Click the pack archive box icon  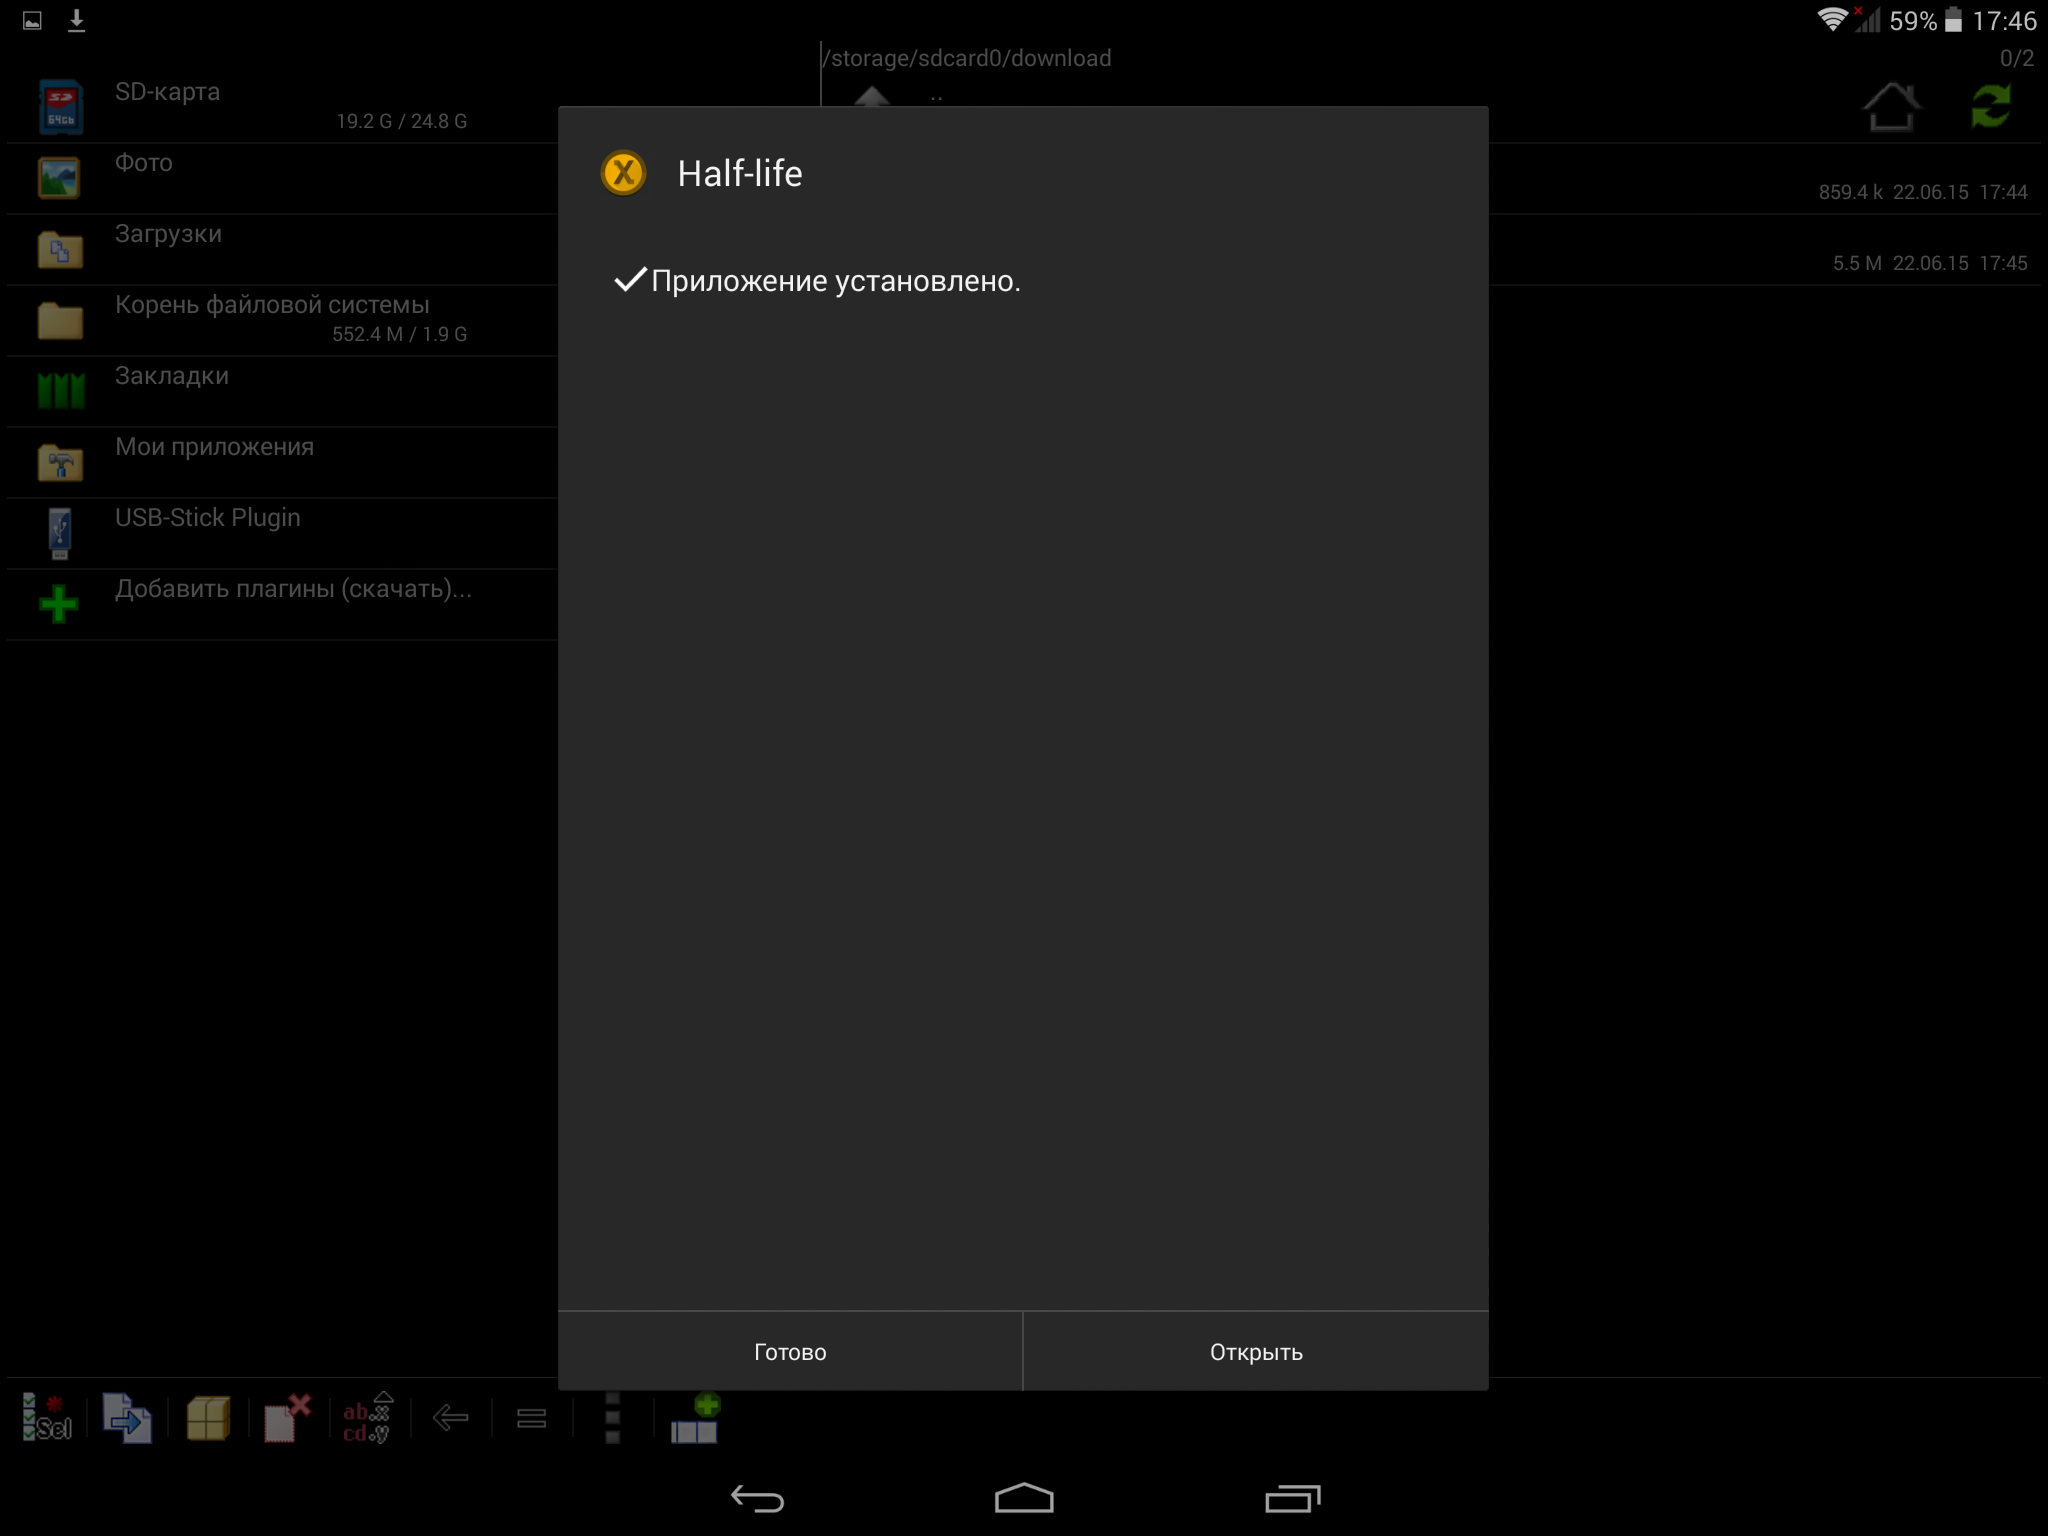pos(208,1417)
